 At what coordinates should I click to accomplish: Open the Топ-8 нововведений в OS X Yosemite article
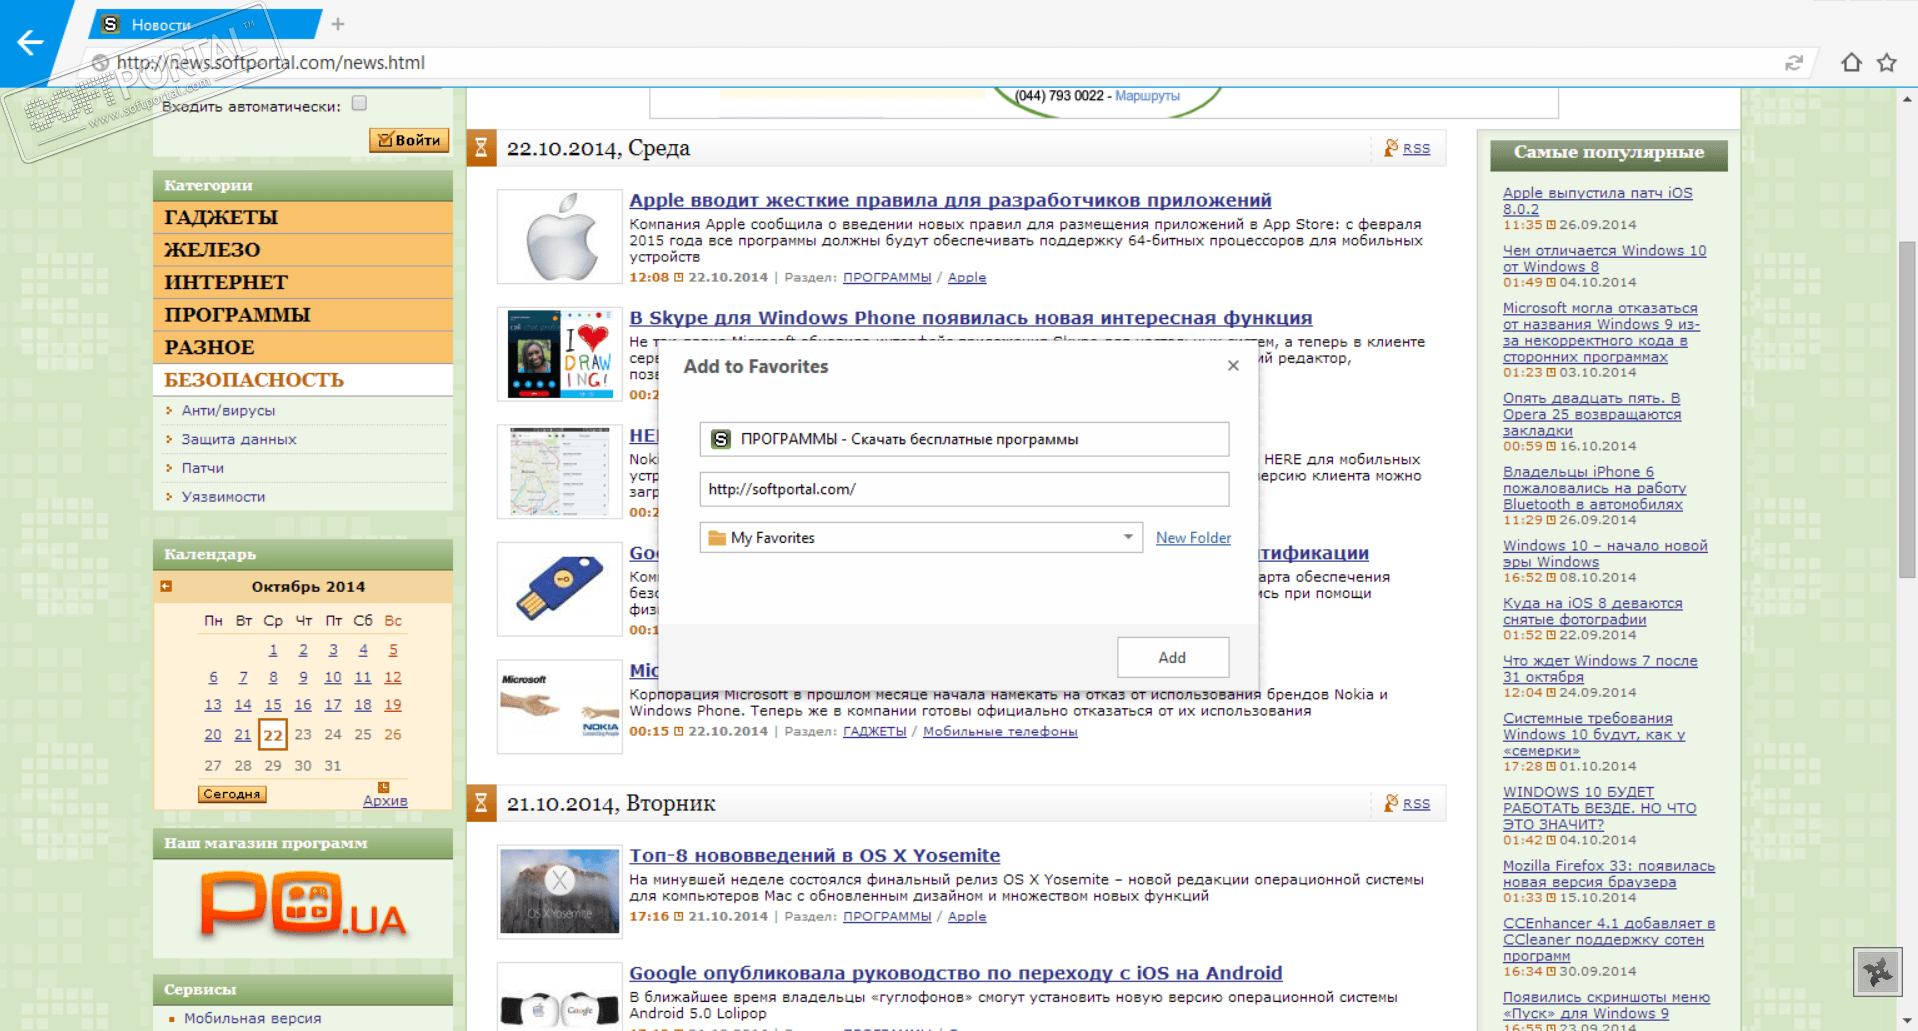814,856
